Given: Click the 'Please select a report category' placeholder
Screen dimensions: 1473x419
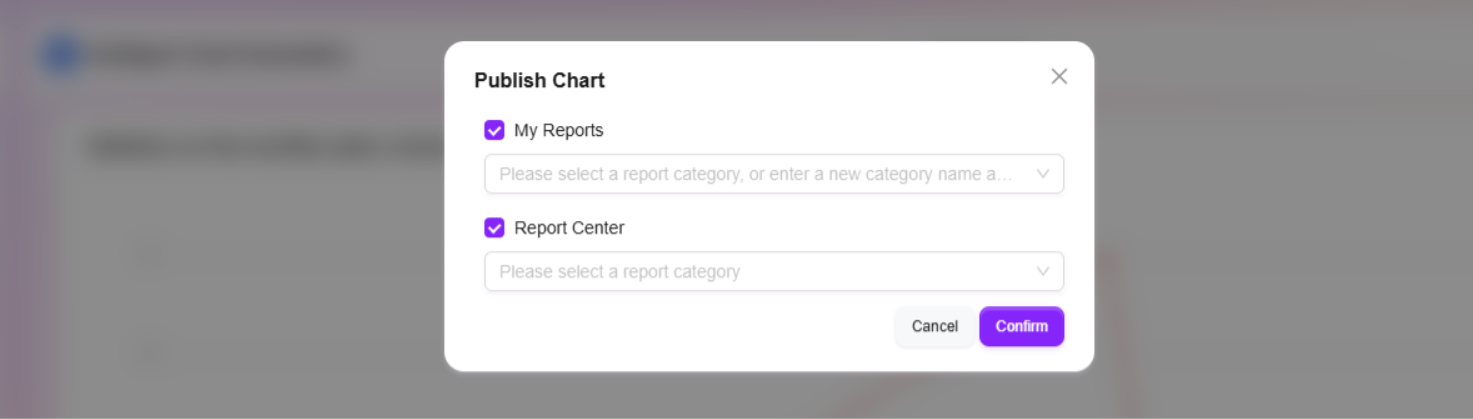Looking at the screenshot, I should click(620, 272).
